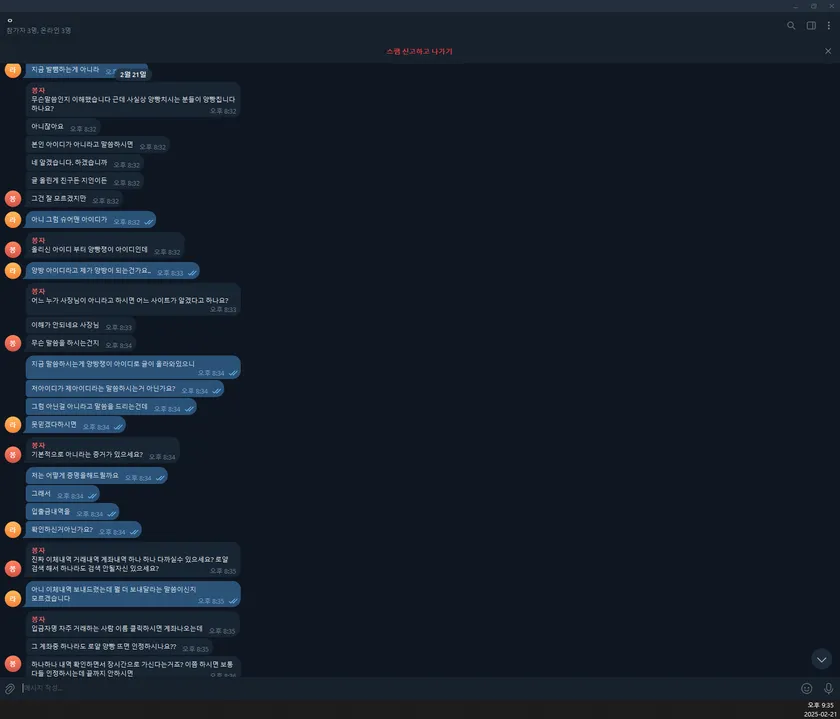Jump to latest messages with down chevron
840x719 pixels.
coord(822,660)
